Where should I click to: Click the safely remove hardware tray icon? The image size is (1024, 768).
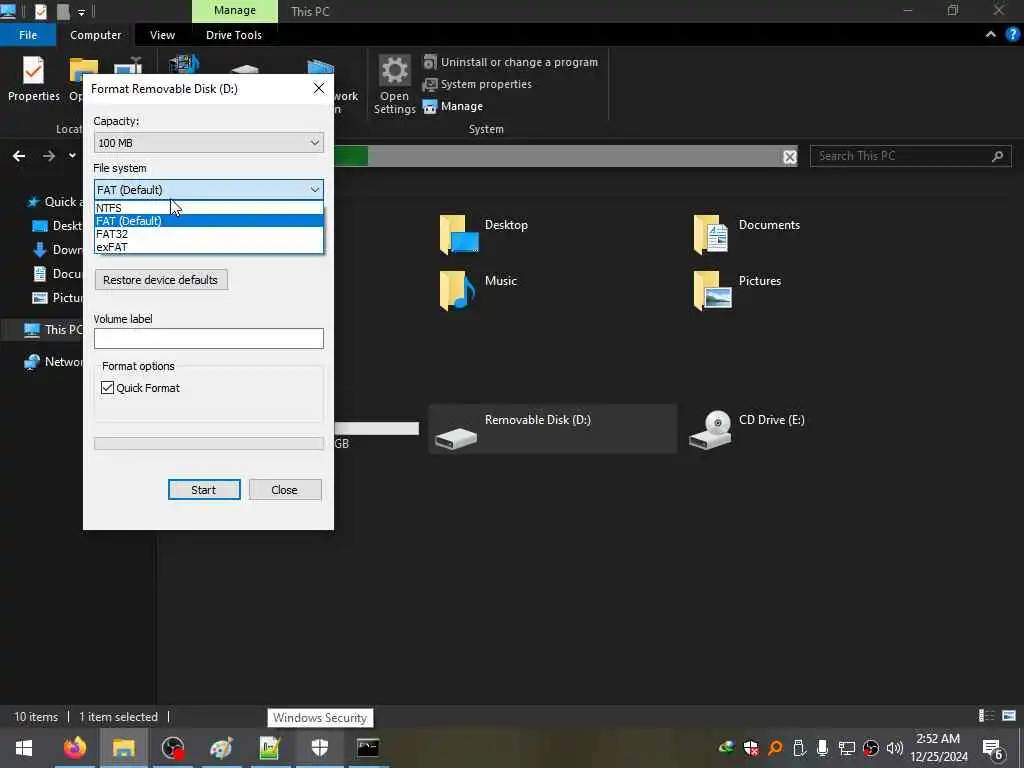pyautogui.click(x=799, y=748)
